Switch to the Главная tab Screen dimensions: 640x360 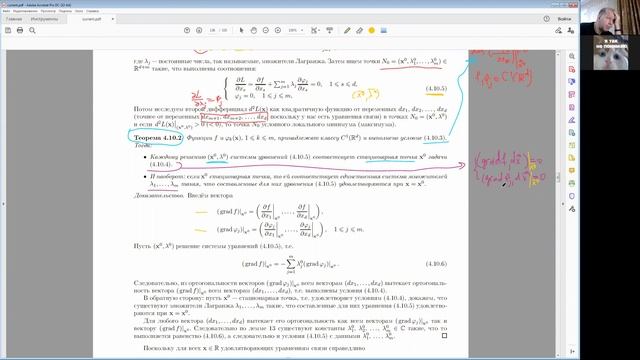(14, 19)
